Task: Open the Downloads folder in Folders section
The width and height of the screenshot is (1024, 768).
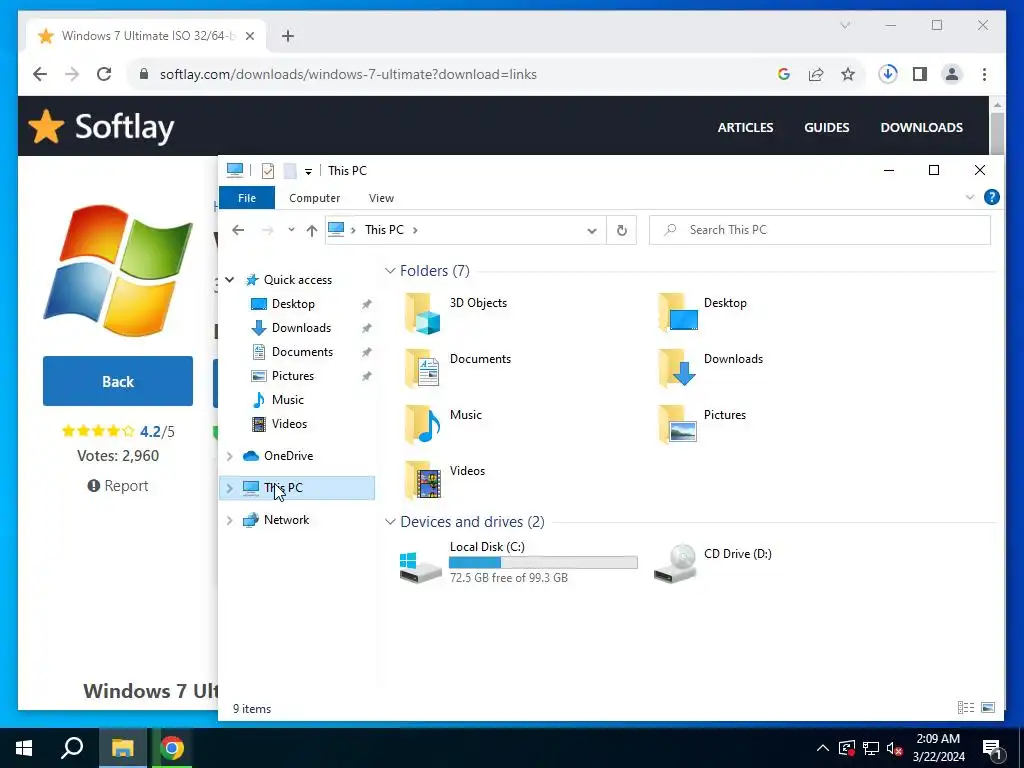Action: (x=677, y=368)
